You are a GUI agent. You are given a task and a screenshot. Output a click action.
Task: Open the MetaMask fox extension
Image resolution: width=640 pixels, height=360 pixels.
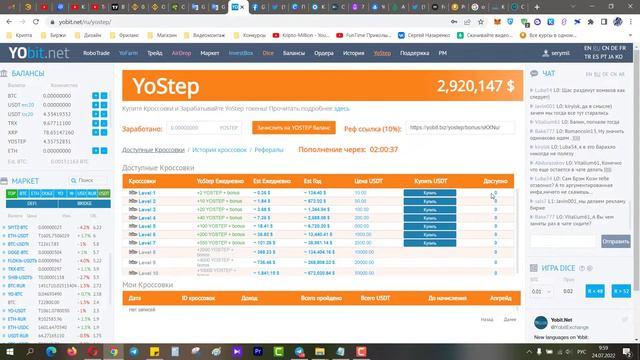tap(497, 22)
